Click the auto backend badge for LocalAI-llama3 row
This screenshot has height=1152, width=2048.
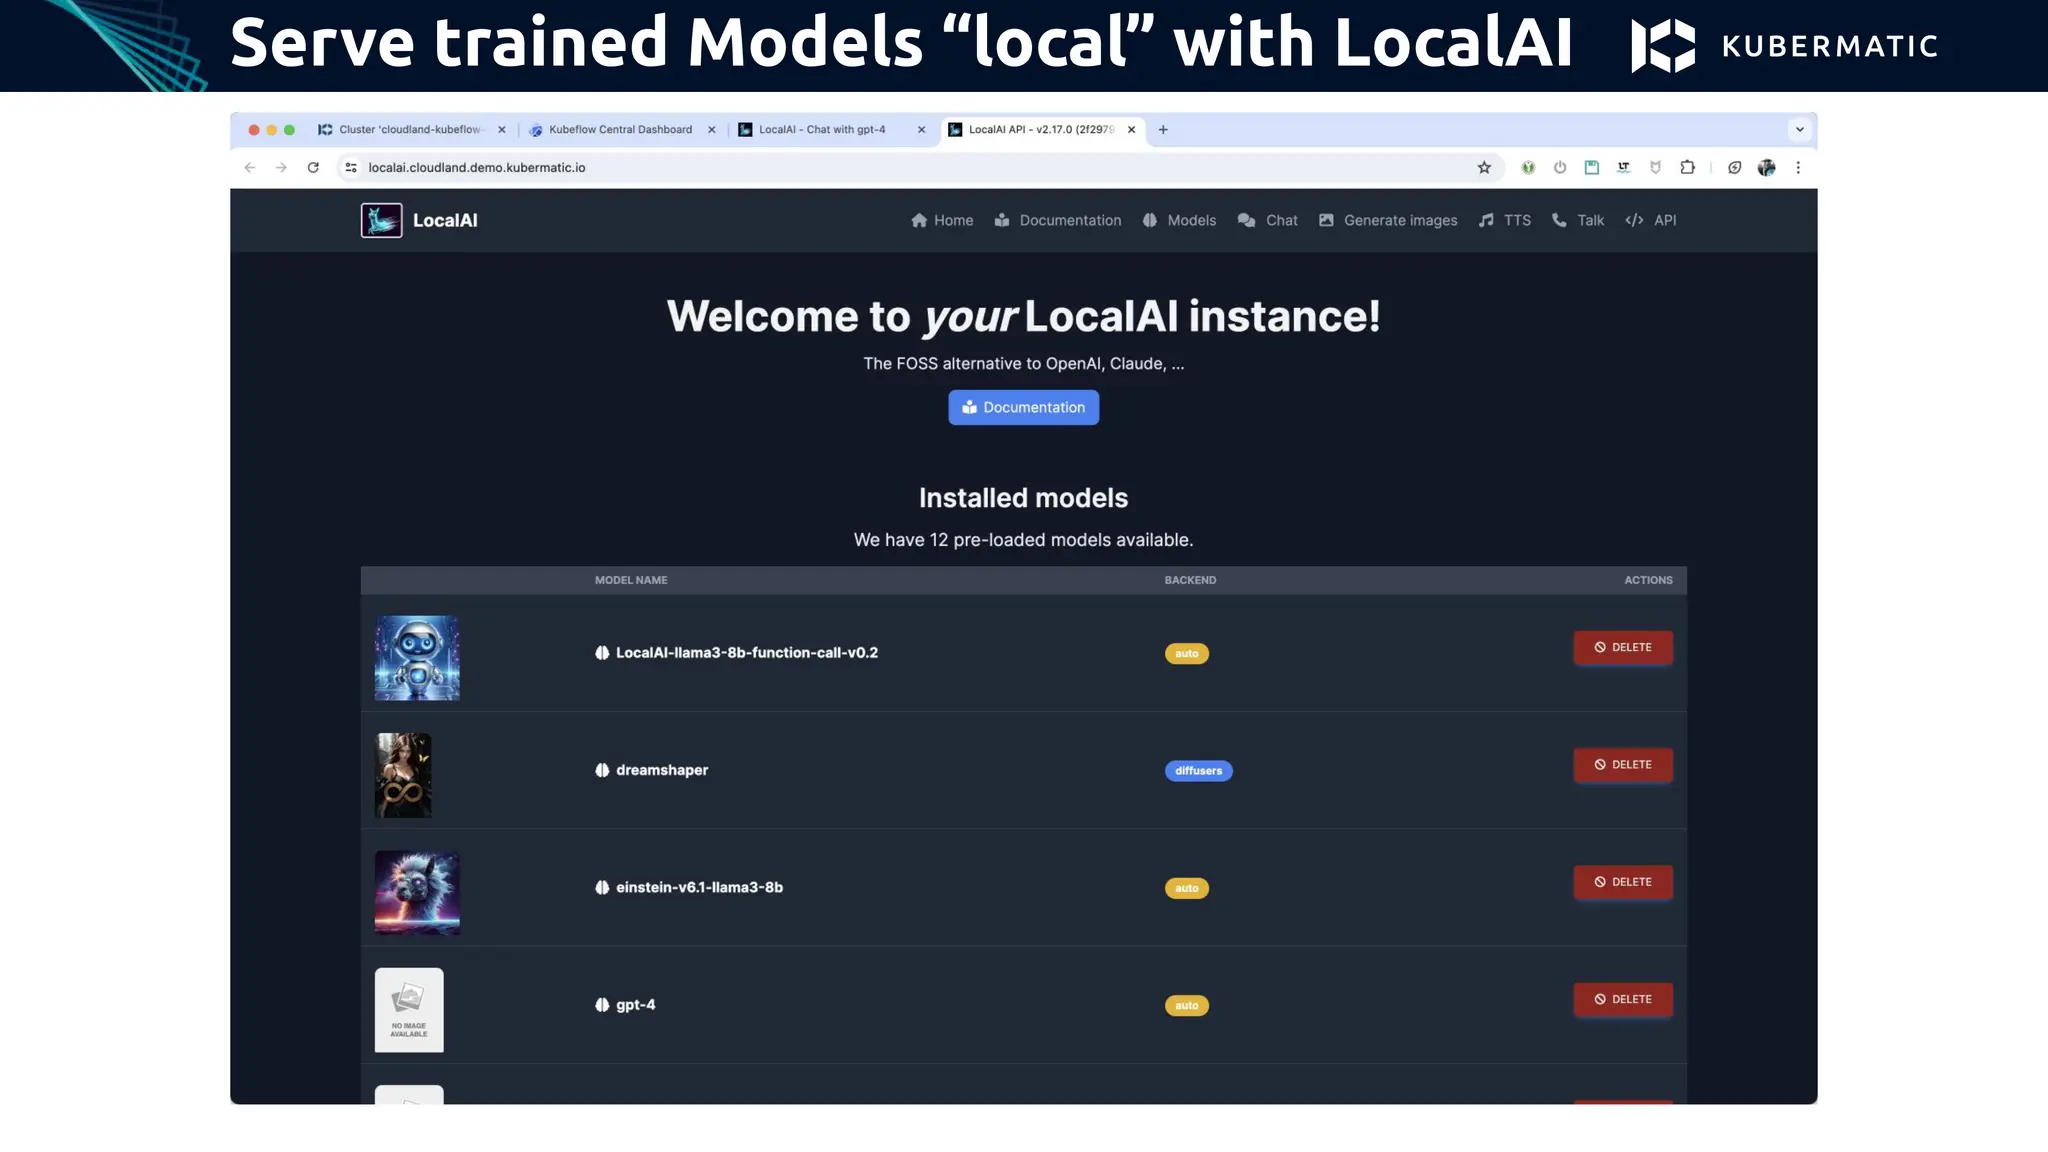tap(1186, 654)
